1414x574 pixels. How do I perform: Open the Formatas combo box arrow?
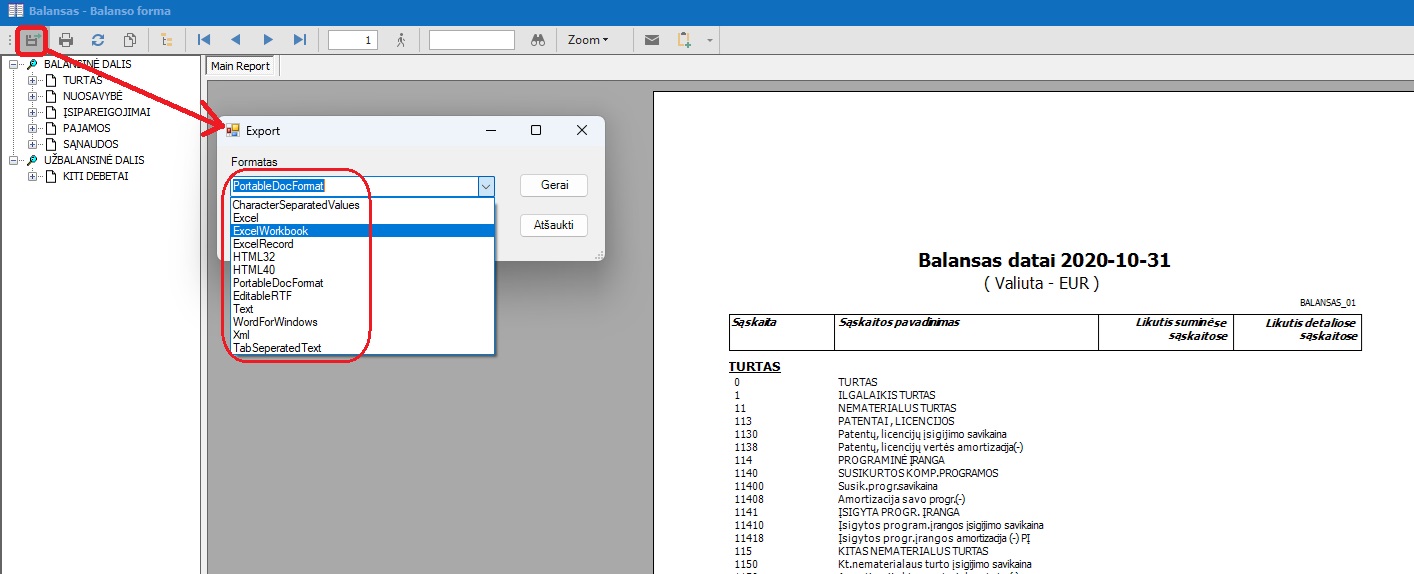486,186
